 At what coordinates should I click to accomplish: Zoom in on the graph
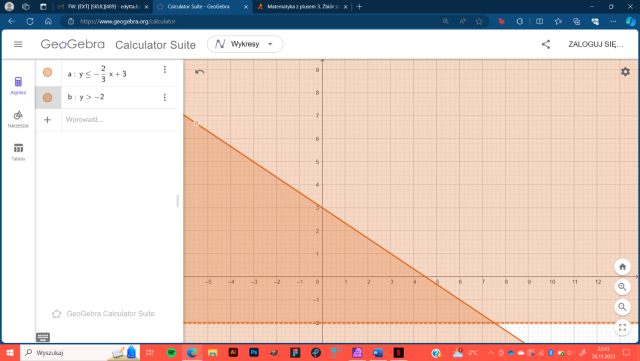point(622,287)
